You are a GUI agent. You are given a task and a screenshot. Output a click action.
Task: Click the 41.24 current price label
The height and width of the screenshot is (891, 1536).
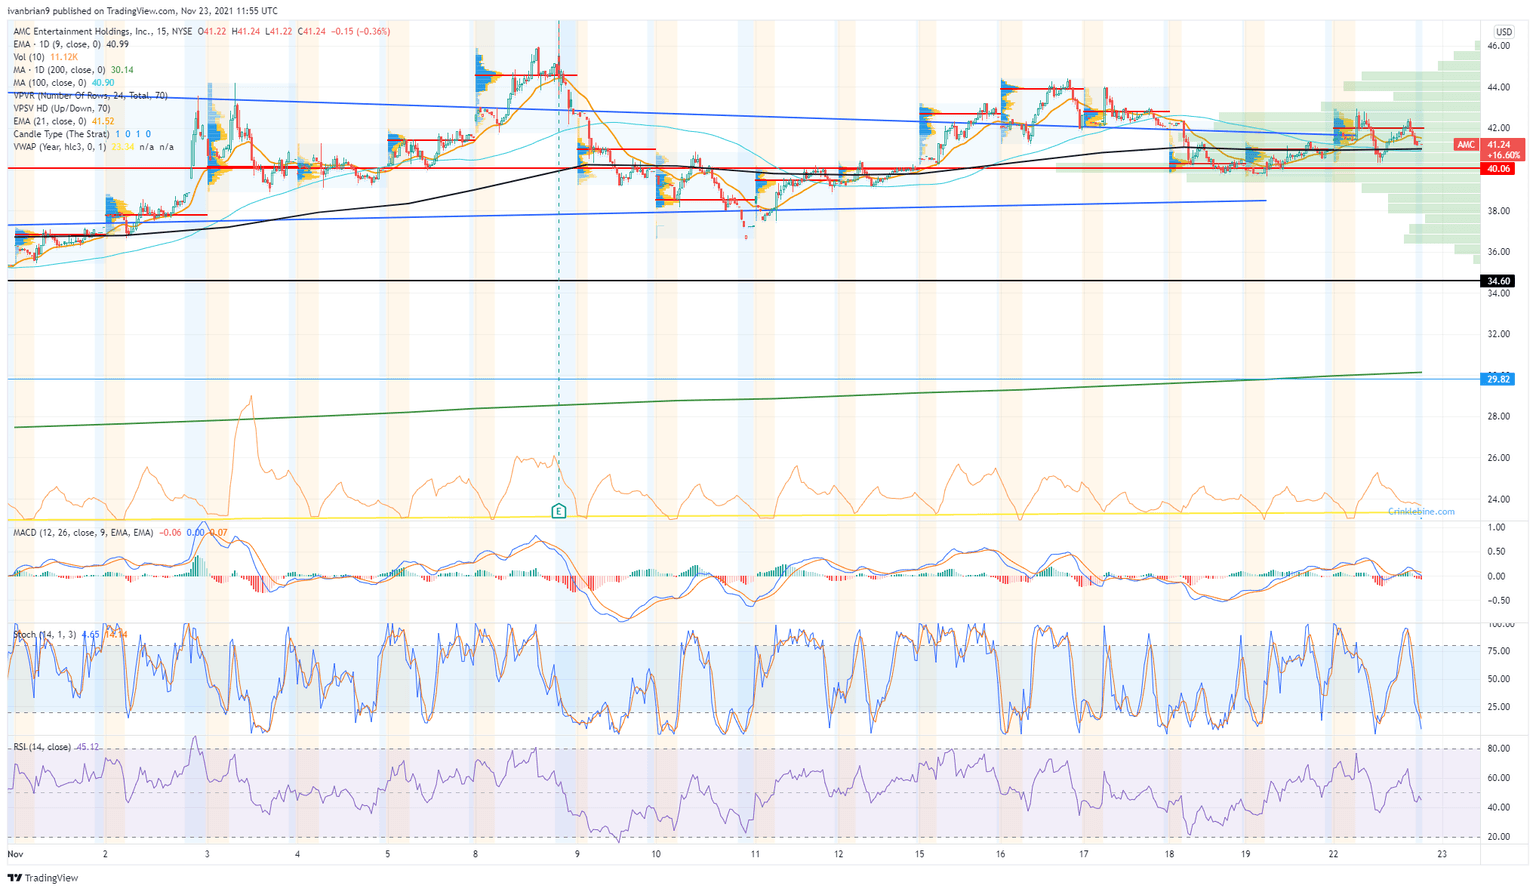[x=1498, y=145]
